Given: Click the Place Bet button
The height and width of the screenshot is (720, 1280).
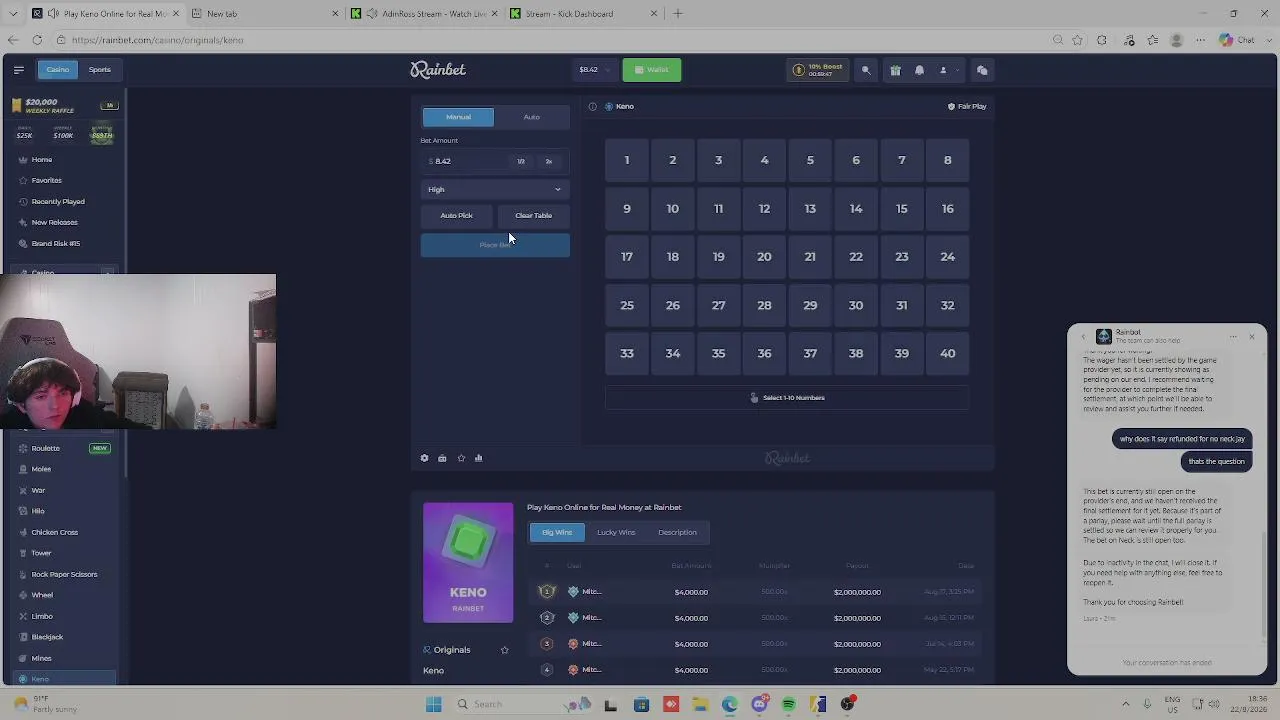Looking at the screenshot, I should pyautogui.click(x=495, y=245).
